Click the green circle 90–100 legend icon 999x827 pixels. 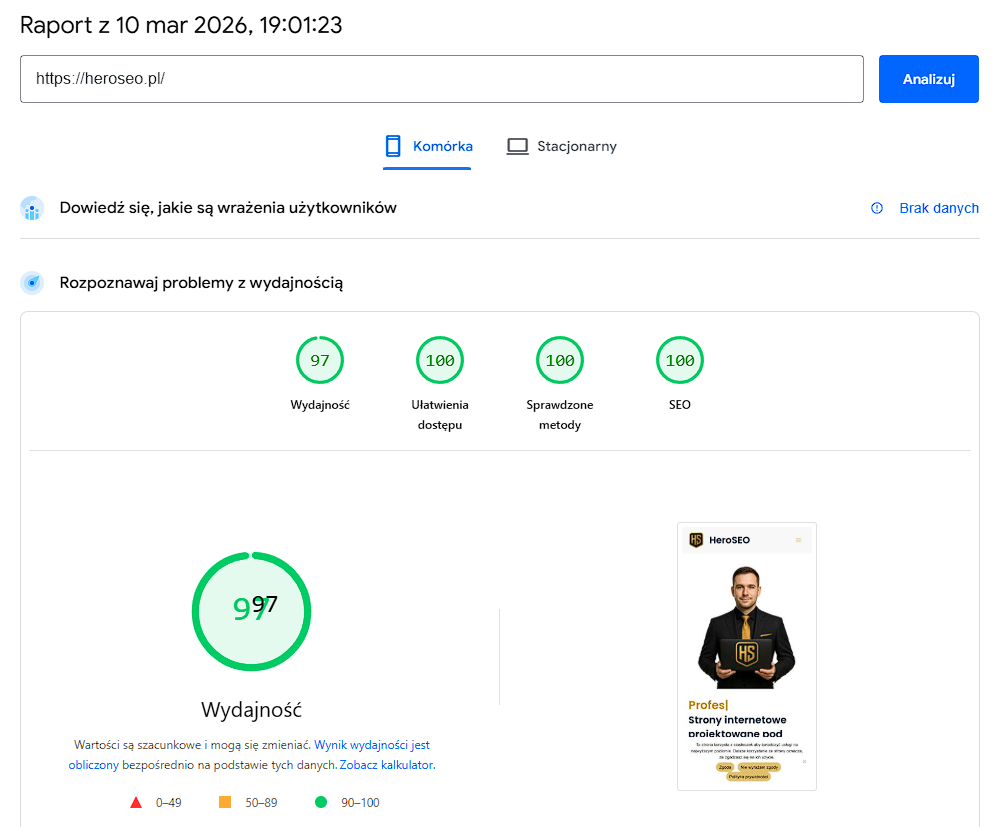point(321,802)
